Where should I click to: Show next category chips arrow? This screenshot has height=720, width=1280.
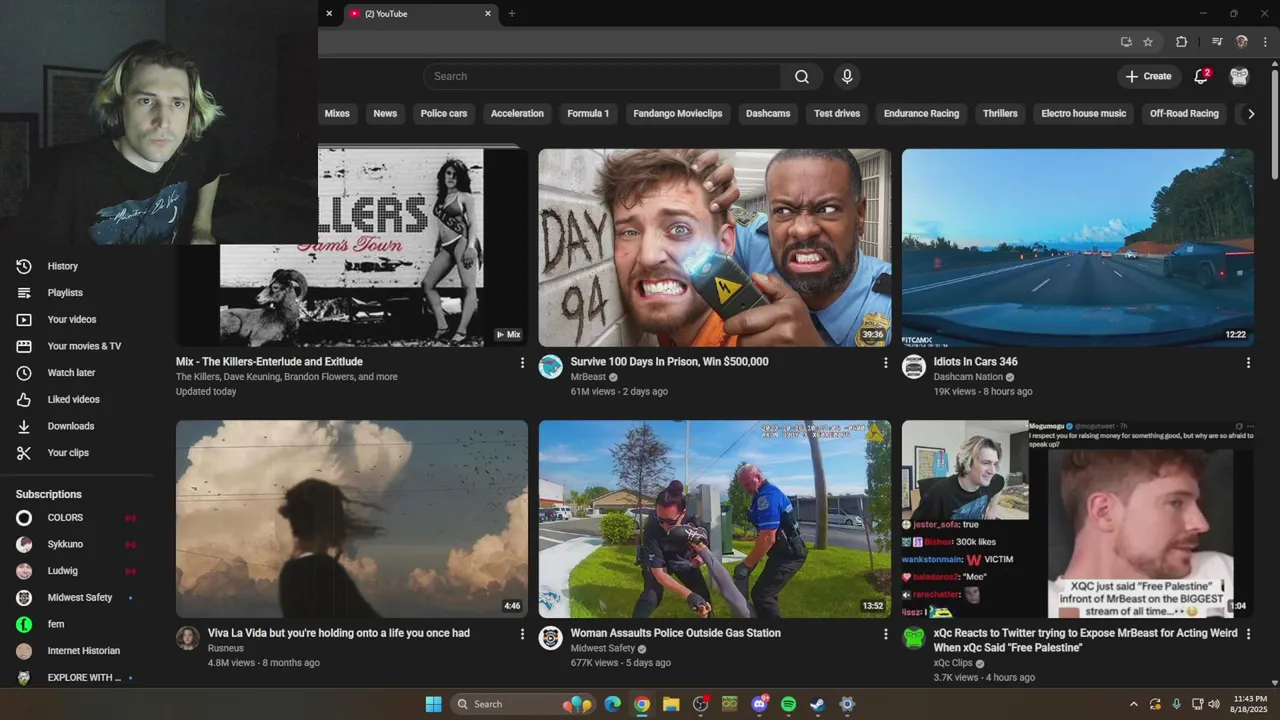click(x=1250, y=114)
